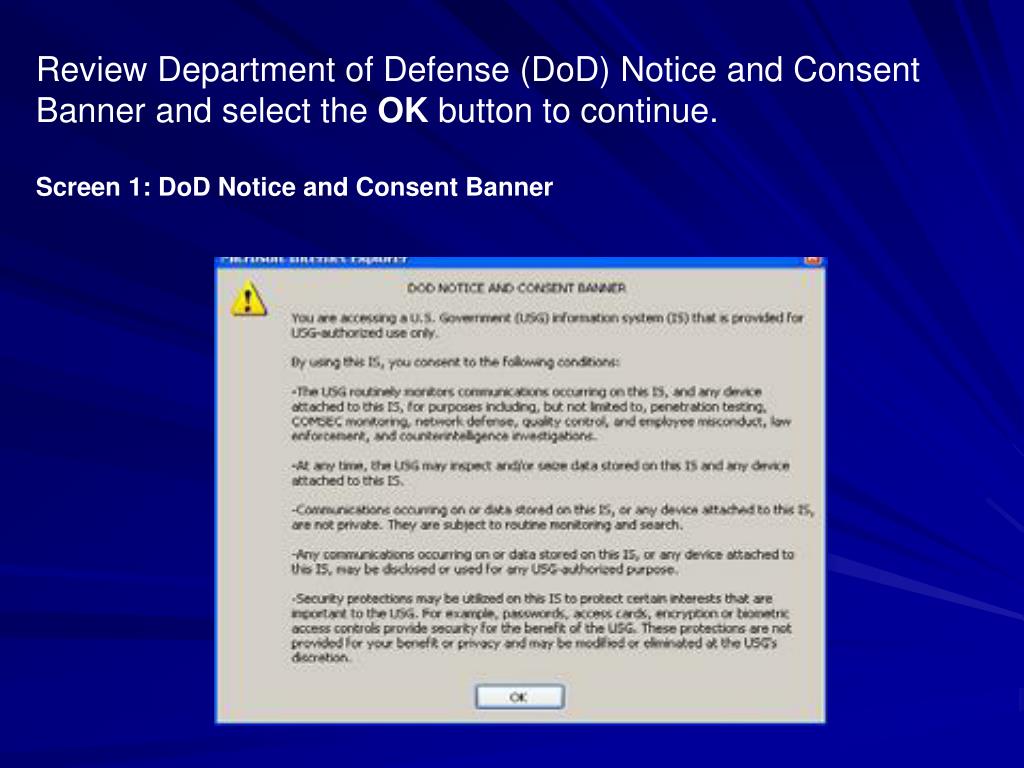This screenshot has width=1024, height=768.
Task: Click paragraph starting "You are accessing a U.S. Government"
Action: [x=547, y=325]
